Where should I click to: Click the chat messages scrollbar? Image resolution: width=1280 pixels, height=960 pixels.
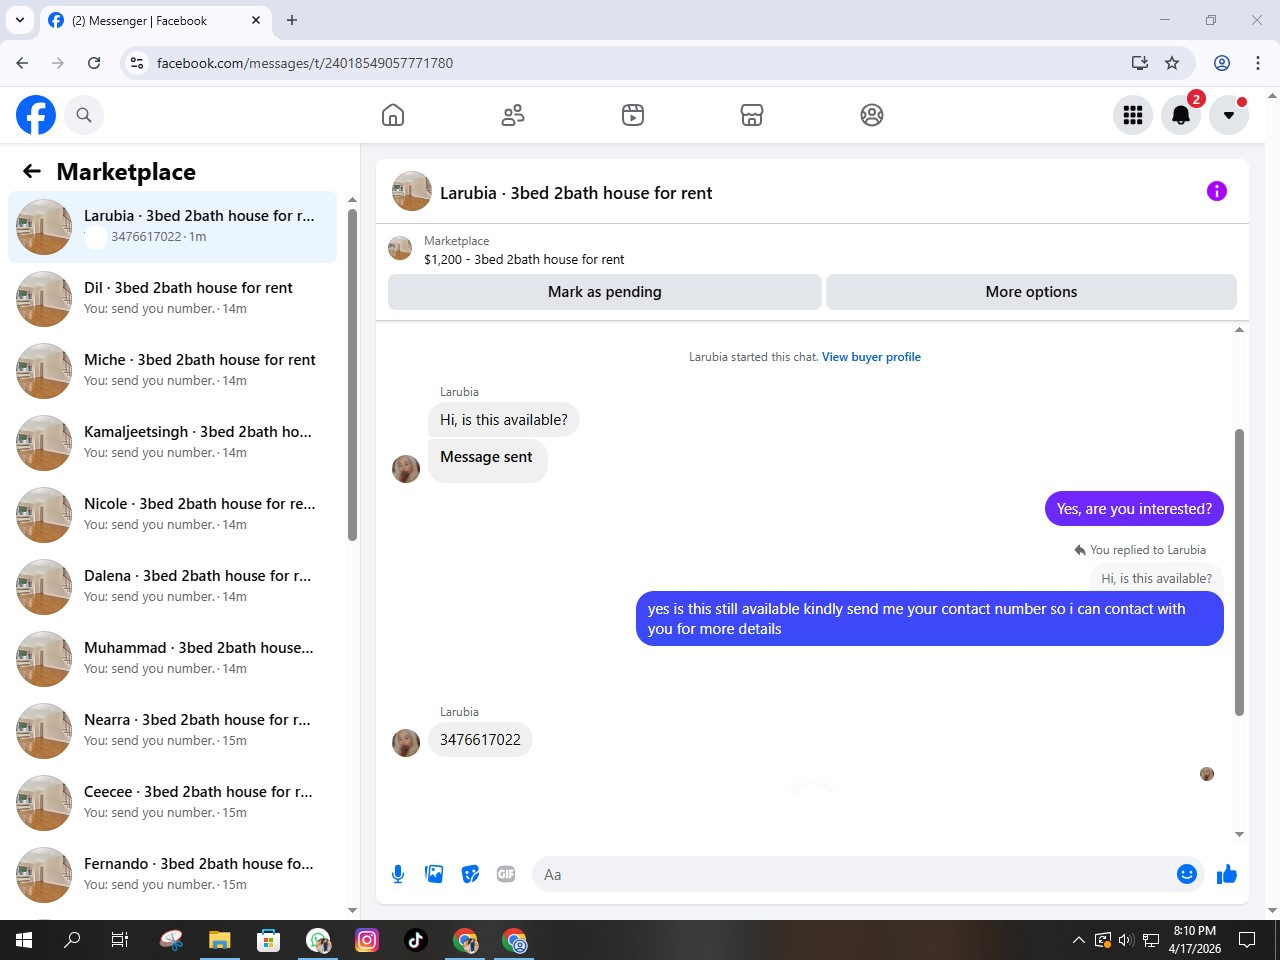coord(1239,572)
